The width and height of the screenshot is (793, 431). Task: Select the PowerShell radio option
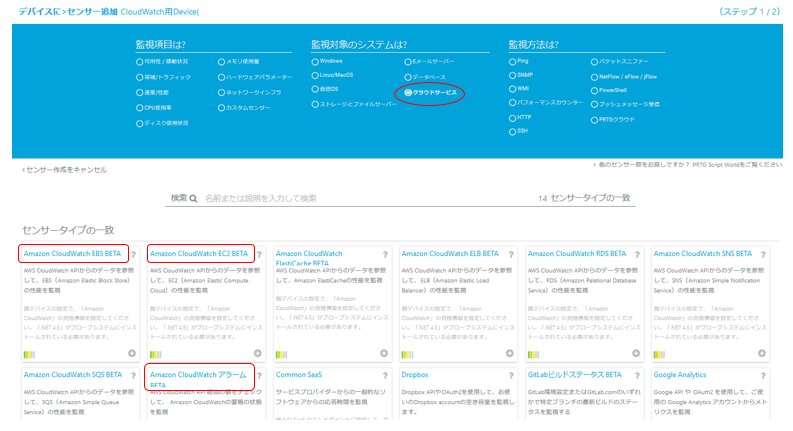594,91
